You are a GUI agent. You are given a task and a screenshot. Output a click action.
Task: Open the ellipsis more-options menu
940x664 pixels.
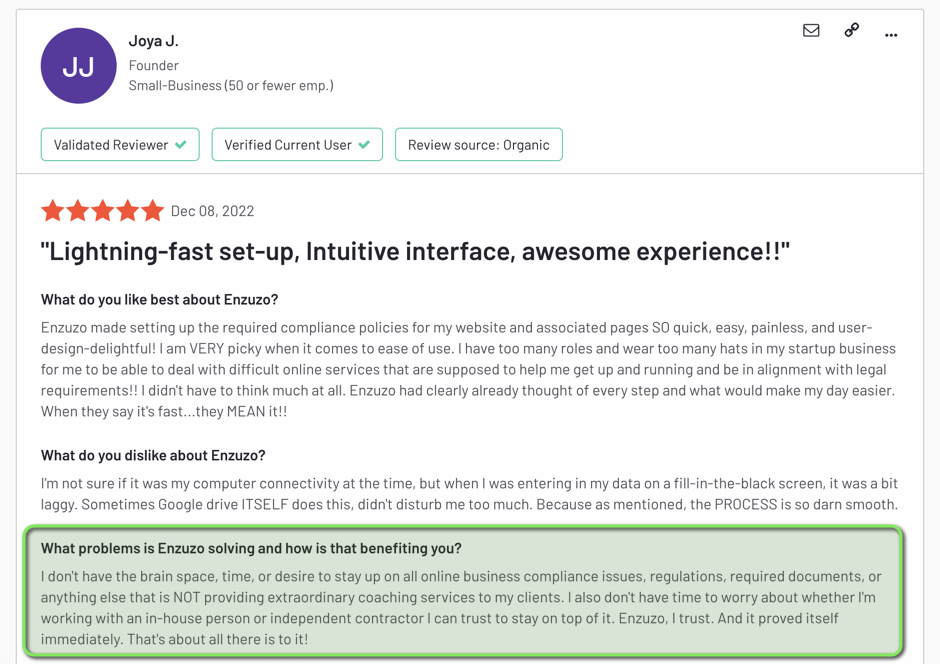point(891,33)
